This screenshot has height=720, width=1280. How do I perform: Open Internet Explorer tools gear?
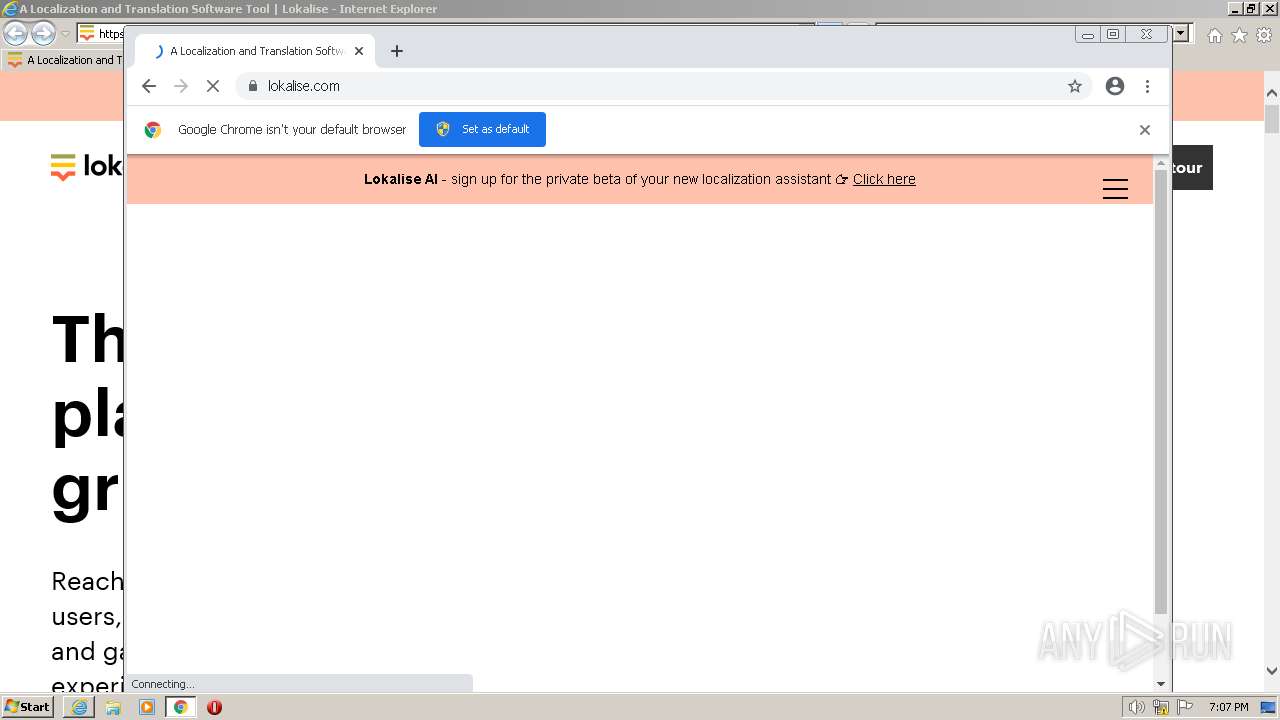click(x=1264, y=35)
